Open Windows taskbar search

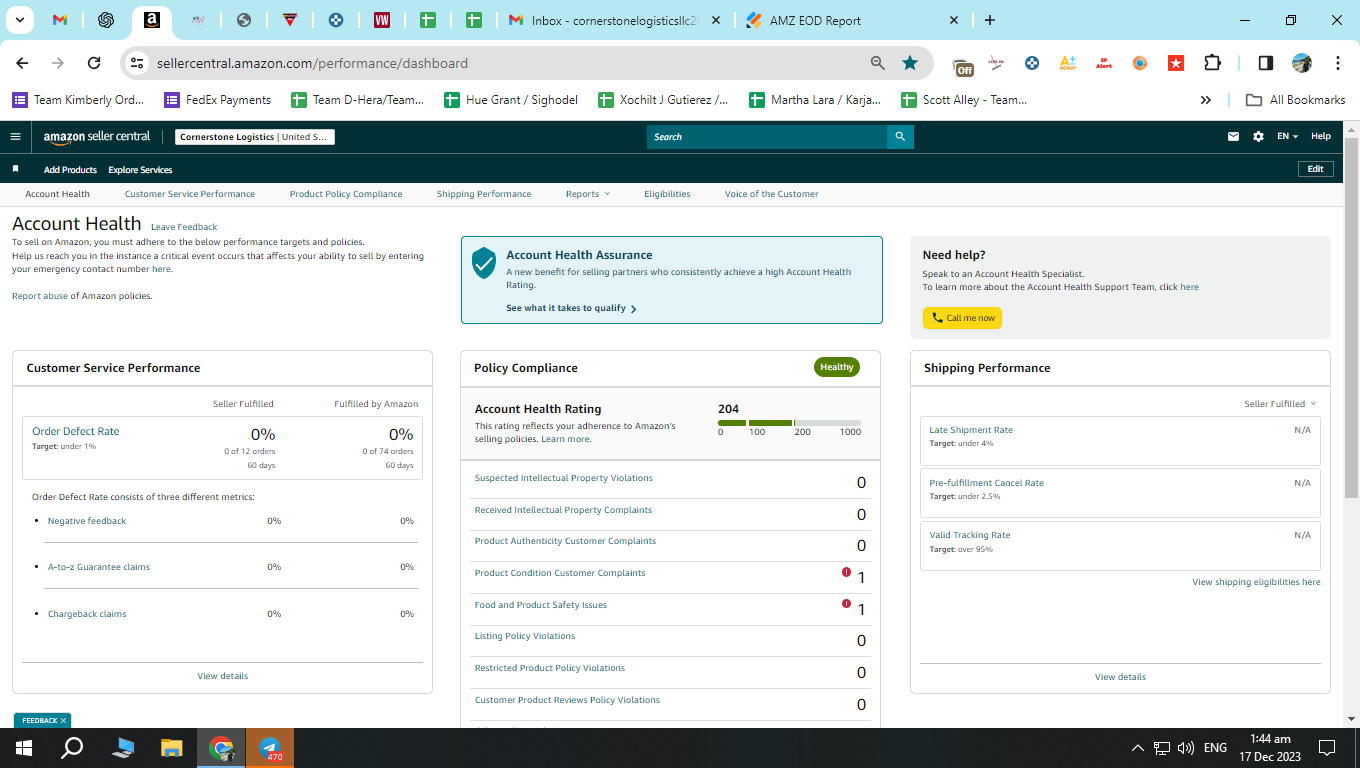point(72,748)
